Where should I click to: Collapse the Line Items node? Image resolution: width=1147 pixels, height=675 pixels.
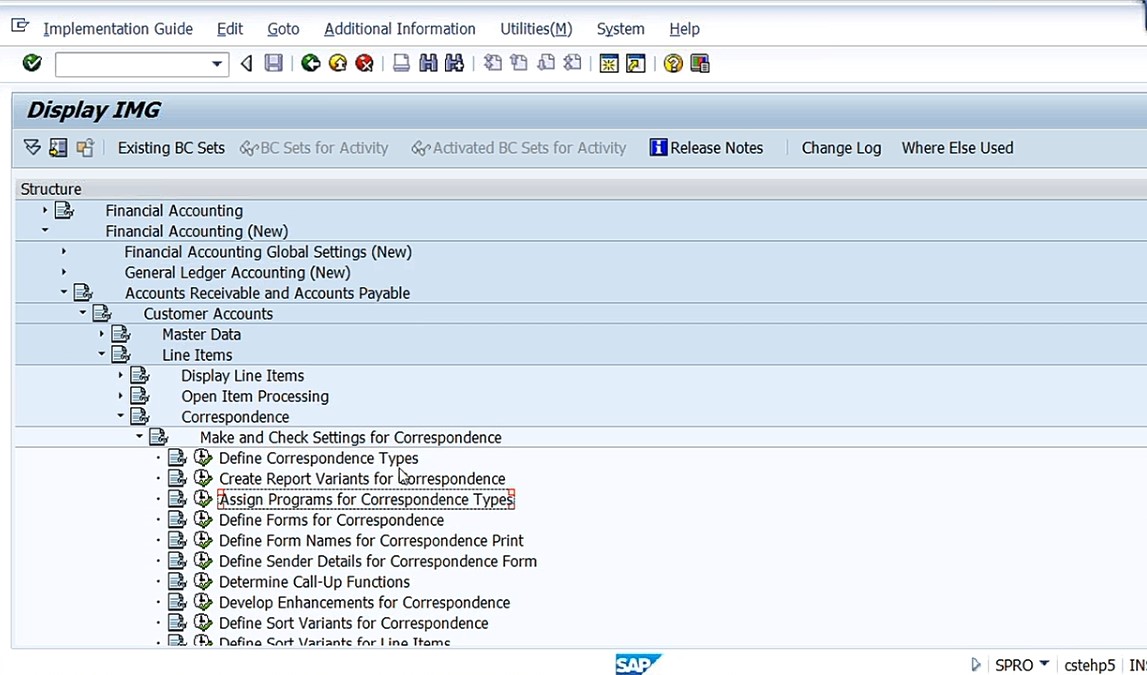(x=102, y=354)
